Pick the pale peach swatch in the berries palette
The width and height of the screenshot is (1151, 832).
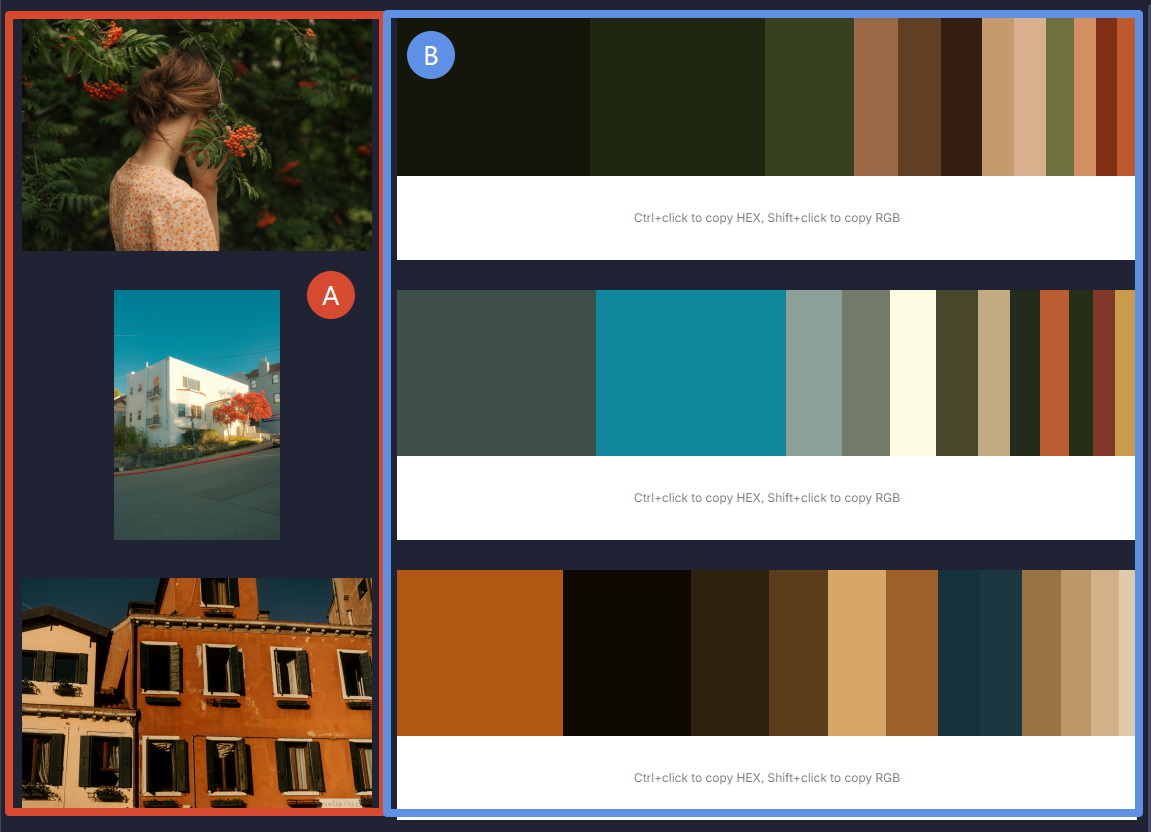[x=1030, y=97]
